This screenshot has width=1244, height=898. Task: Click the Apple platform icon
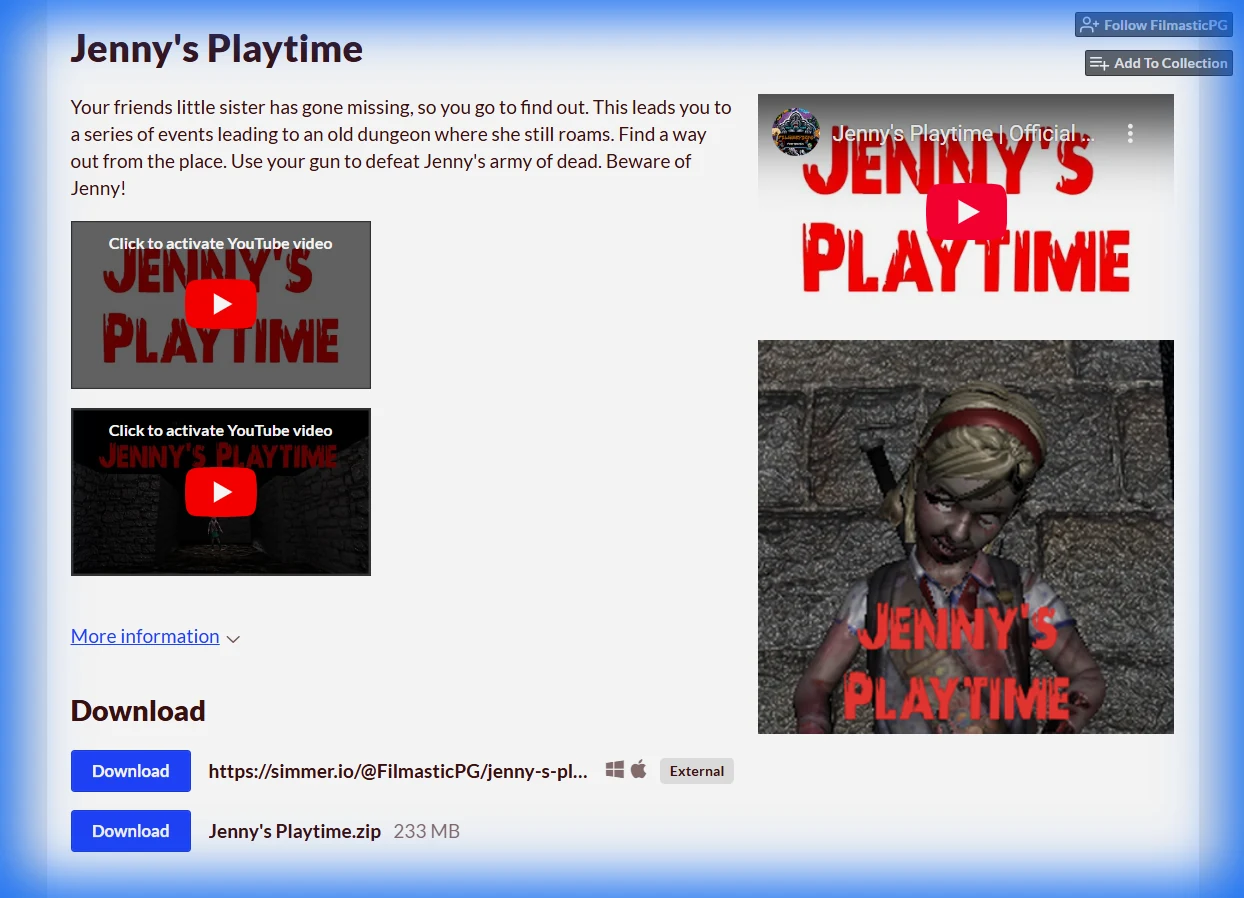pyautogui.click(x=639, y=769)
